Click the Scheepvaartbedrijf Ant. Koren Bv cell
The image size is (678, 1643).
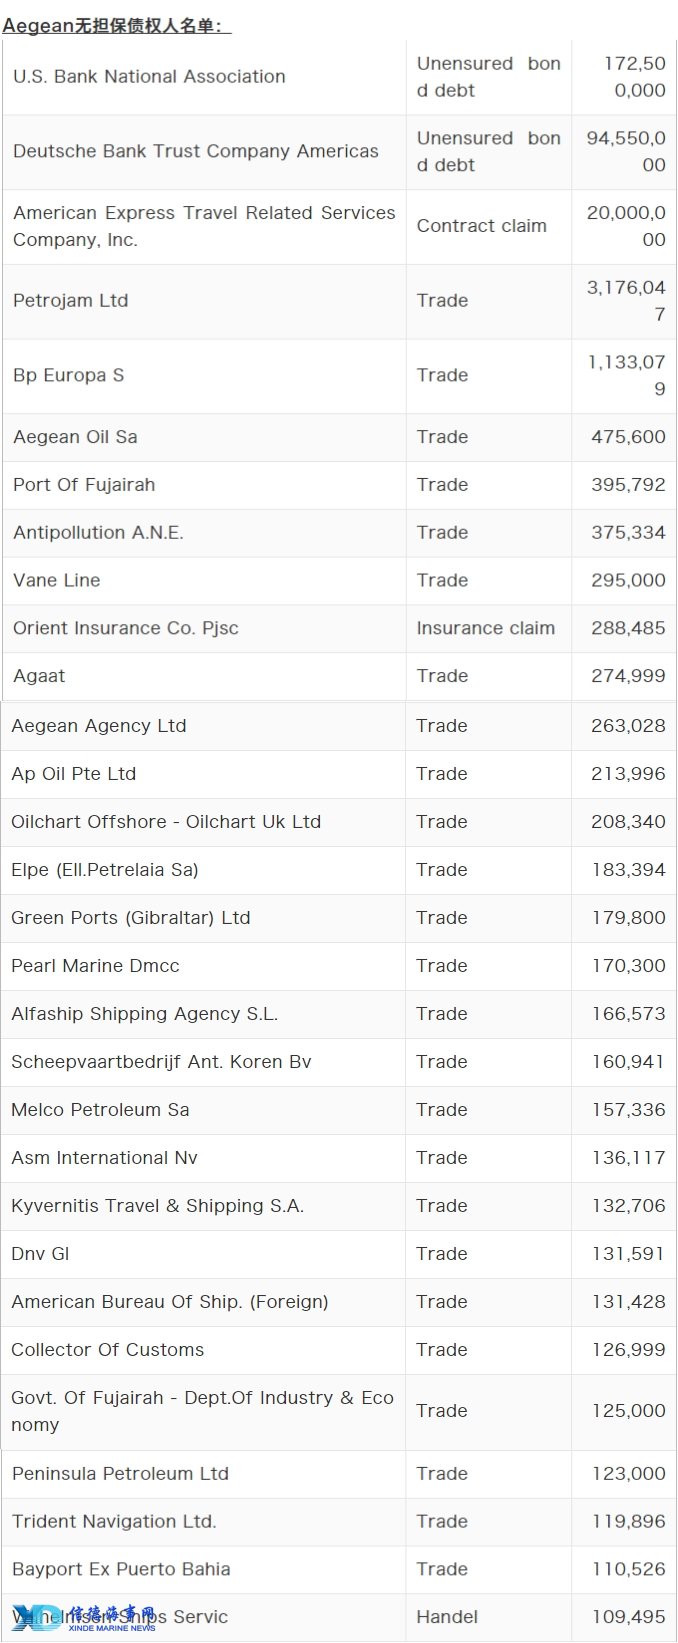(203, 1062)
